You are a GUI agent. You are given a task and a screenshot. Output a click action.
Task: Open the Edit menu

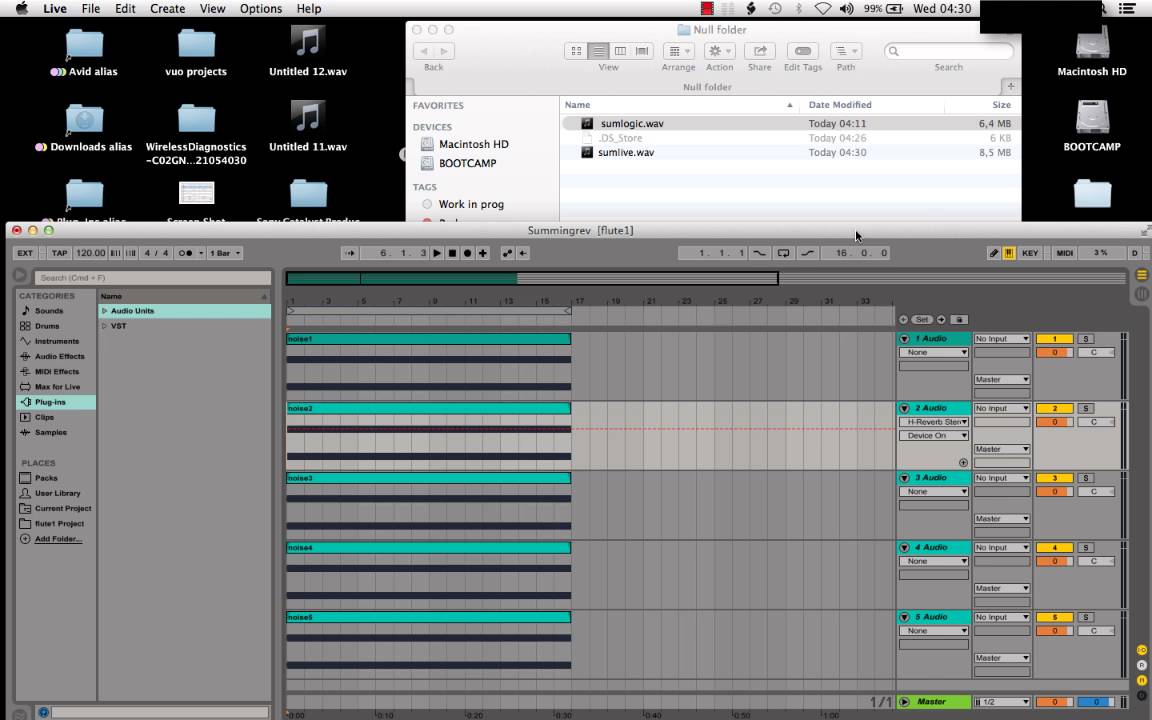125,9
